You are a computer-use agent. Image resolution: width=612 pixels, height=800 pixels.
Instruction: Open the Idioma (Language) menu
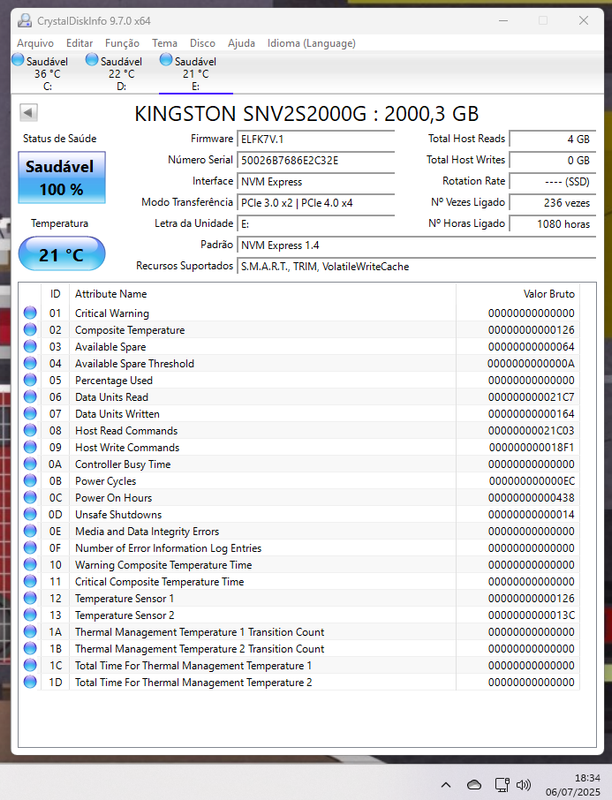tap(312, 43)
